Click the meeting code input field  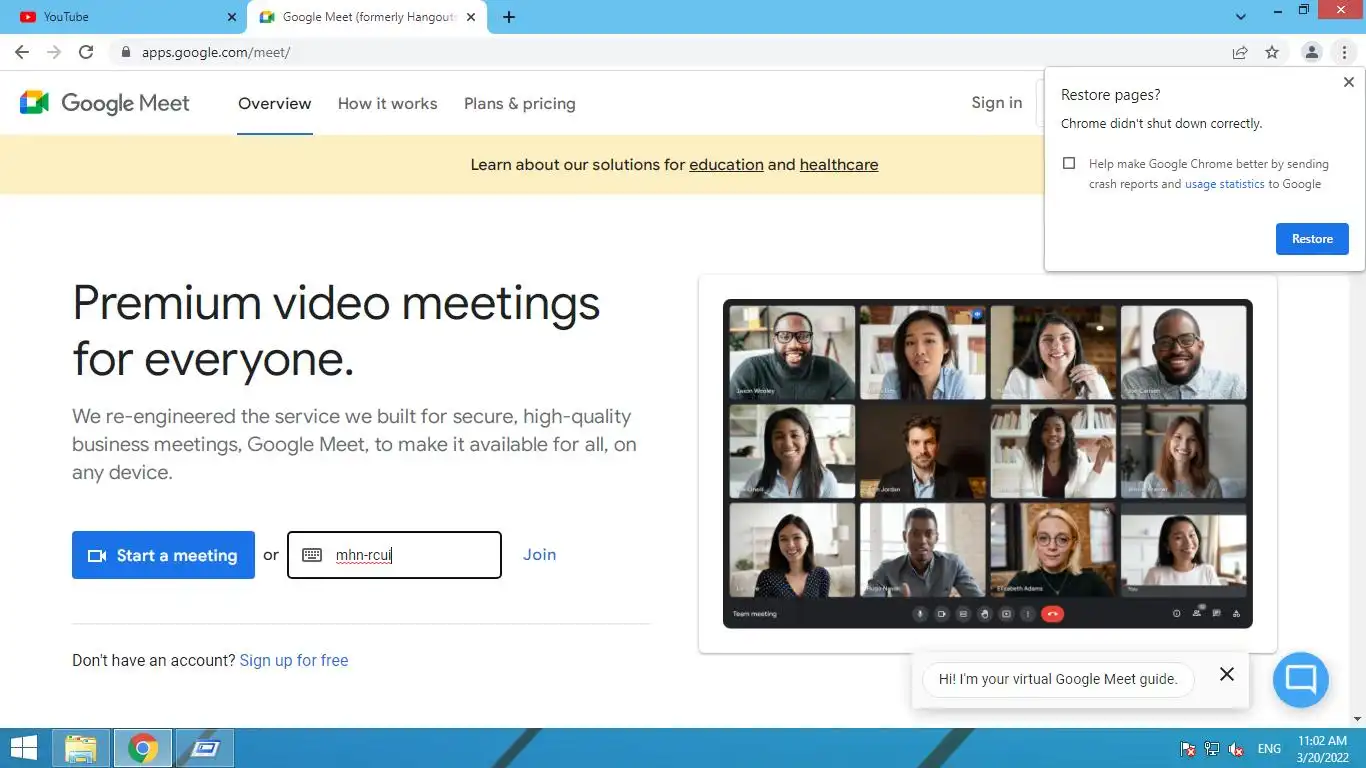[x=394, y=555]
